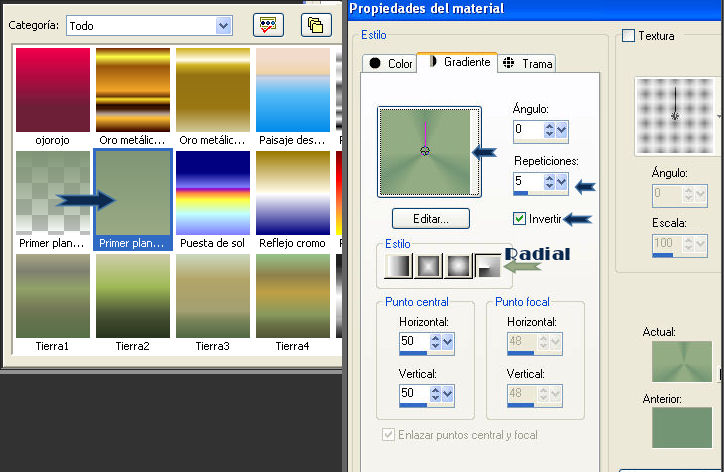Select the sunburst gradient style icon
724x472 pixels.
pyautogui.click(x=458, y=266)
